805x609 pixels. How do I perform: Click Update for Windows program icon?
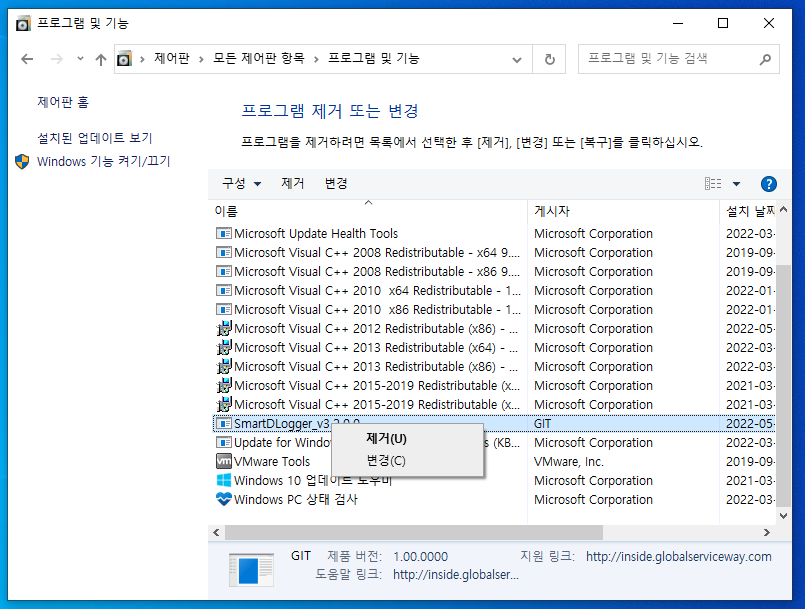pos(223,443)
